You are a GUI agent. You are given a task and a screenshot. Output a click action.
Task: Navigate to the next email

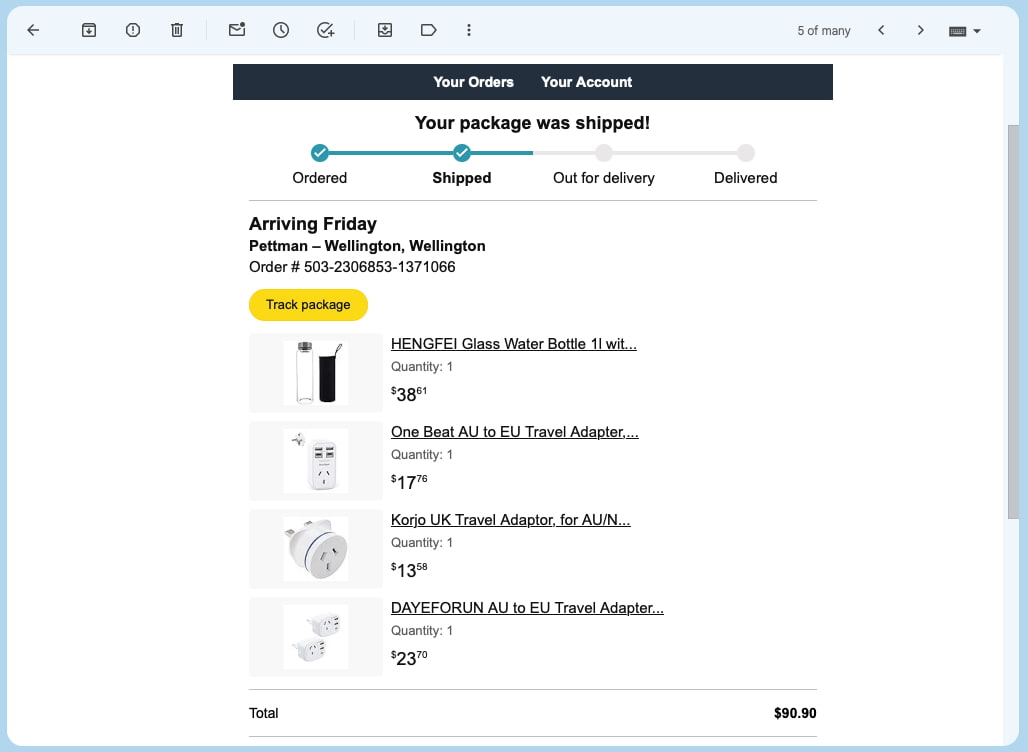[920, 30]
